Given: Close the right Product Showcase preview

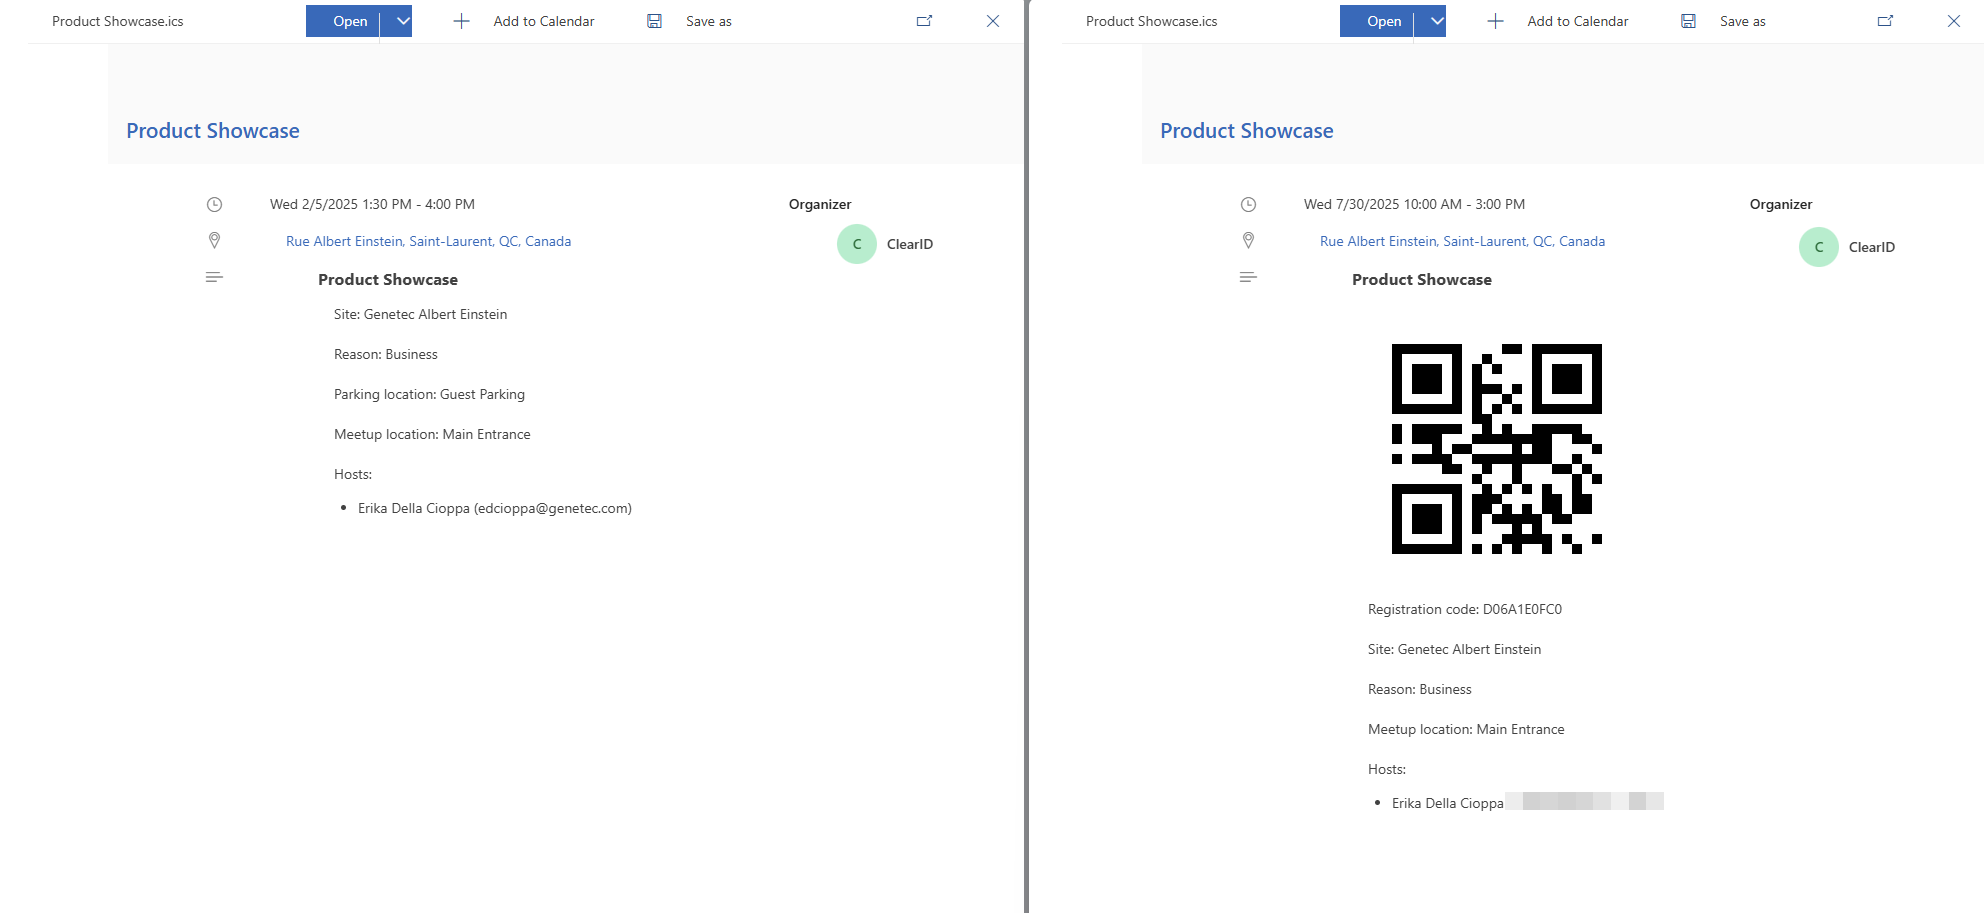Looking at the screenshot, I should coord(1953,21).
